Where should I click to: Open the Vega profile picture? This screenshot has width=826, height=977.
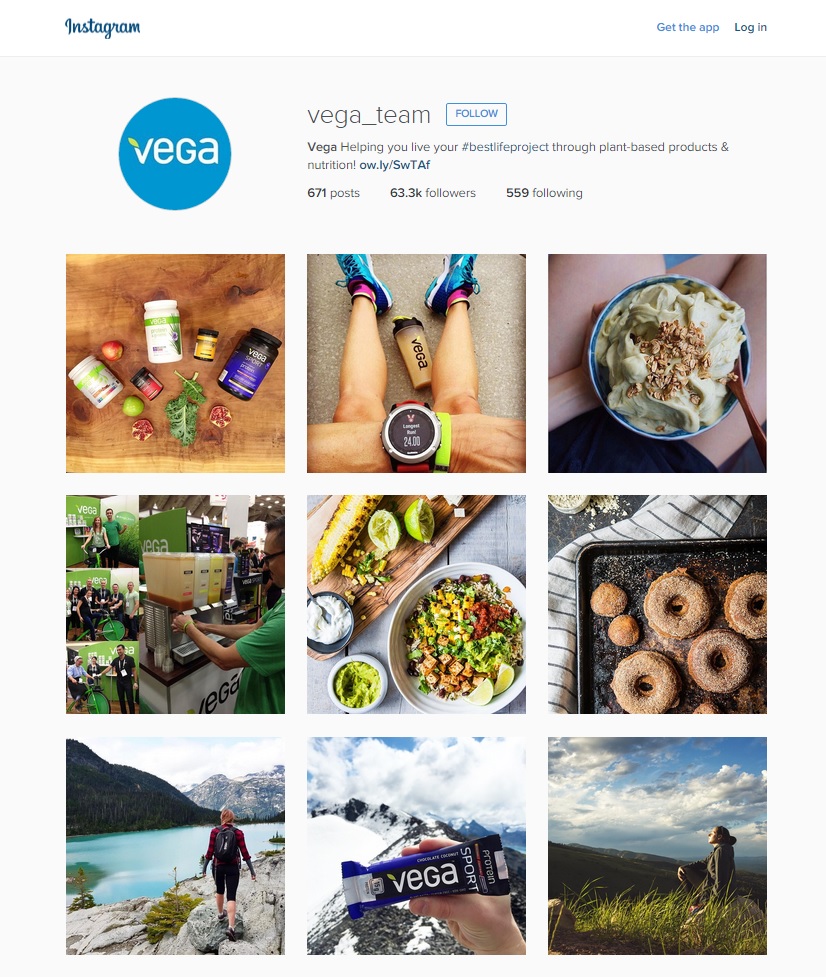pyautogui.click(x=174, y=154)
